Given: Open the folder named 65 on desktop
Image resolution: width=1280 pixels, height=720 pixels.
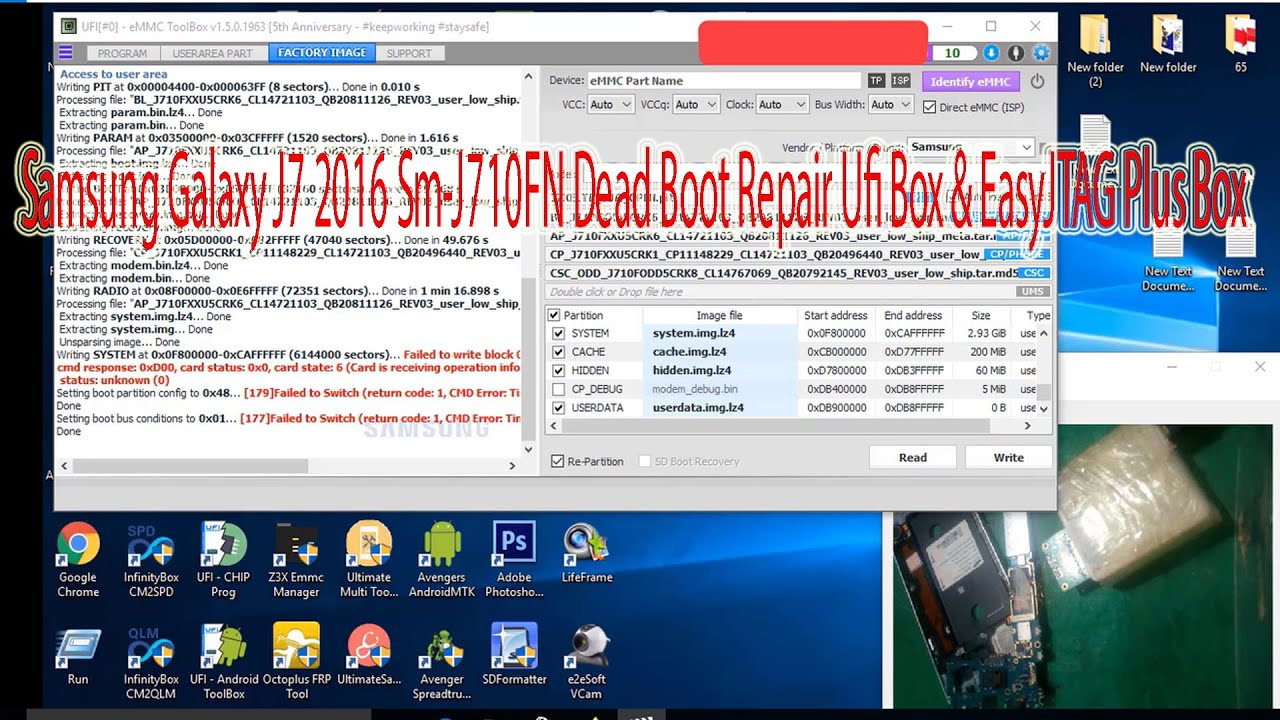Looking at the screenshot, I should [x=1241, y=45].
